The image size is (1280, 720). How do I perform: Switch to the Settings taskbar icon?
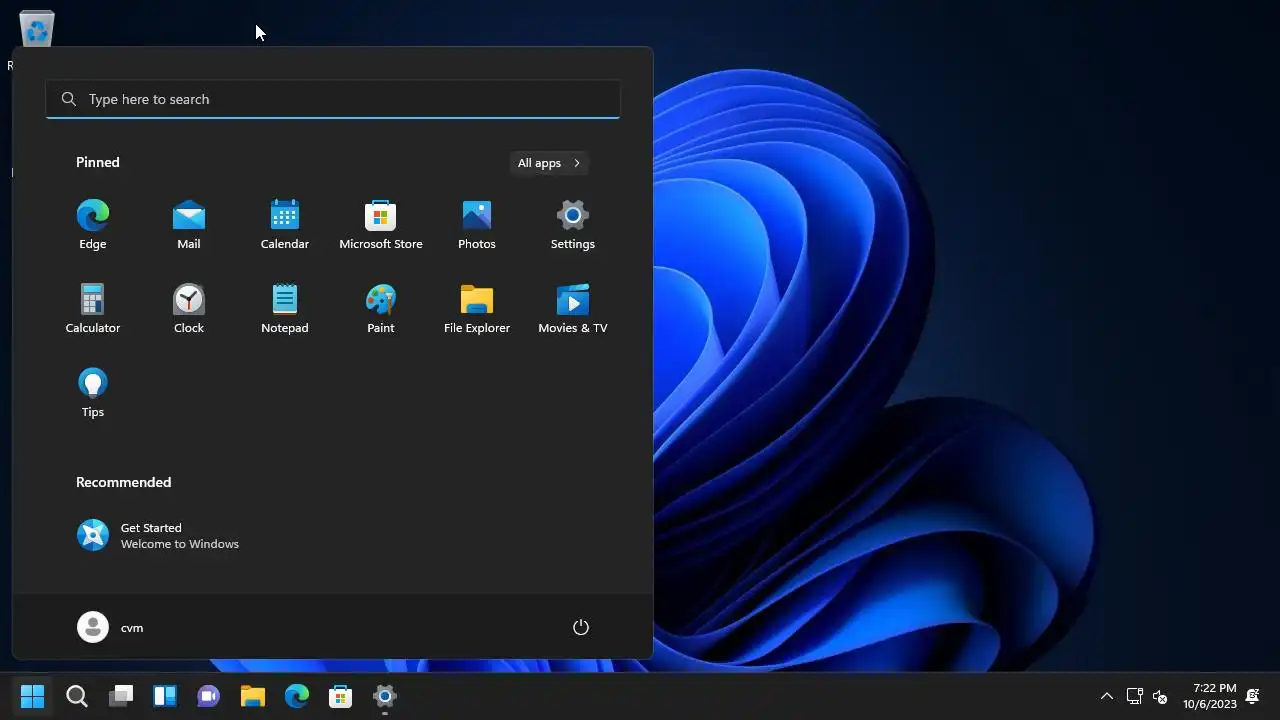point(385,696)
